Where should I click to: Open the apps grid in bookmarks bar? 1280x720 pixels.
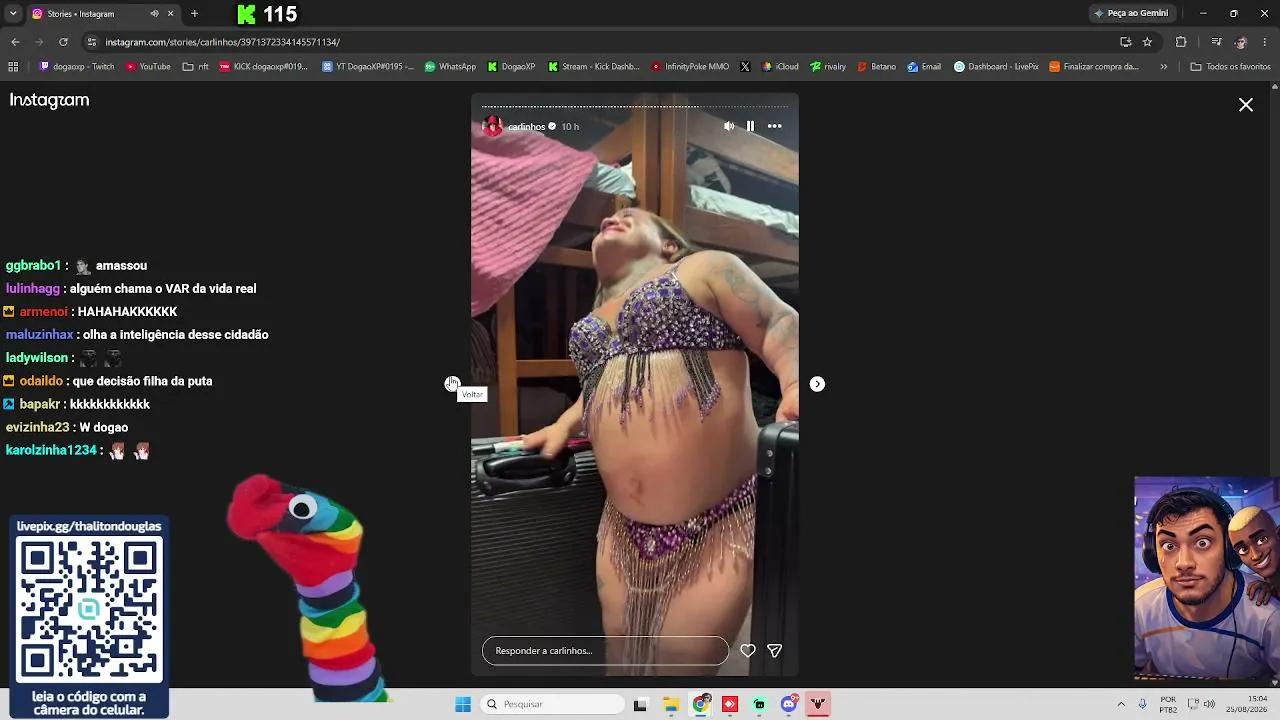[13, 67]
